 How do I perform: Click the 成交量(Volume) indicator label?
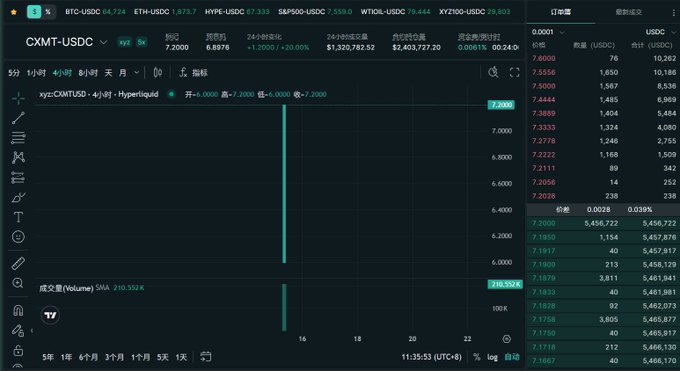point(66,288)
